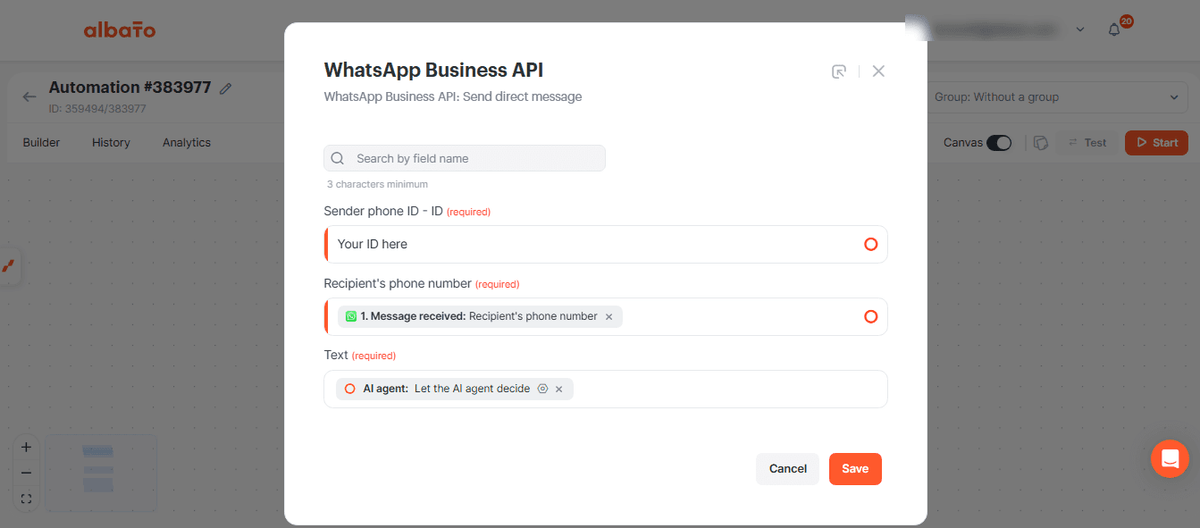The image size is (1200, 528).
Task: Click the Text input field area
Action: coord(606,389)
